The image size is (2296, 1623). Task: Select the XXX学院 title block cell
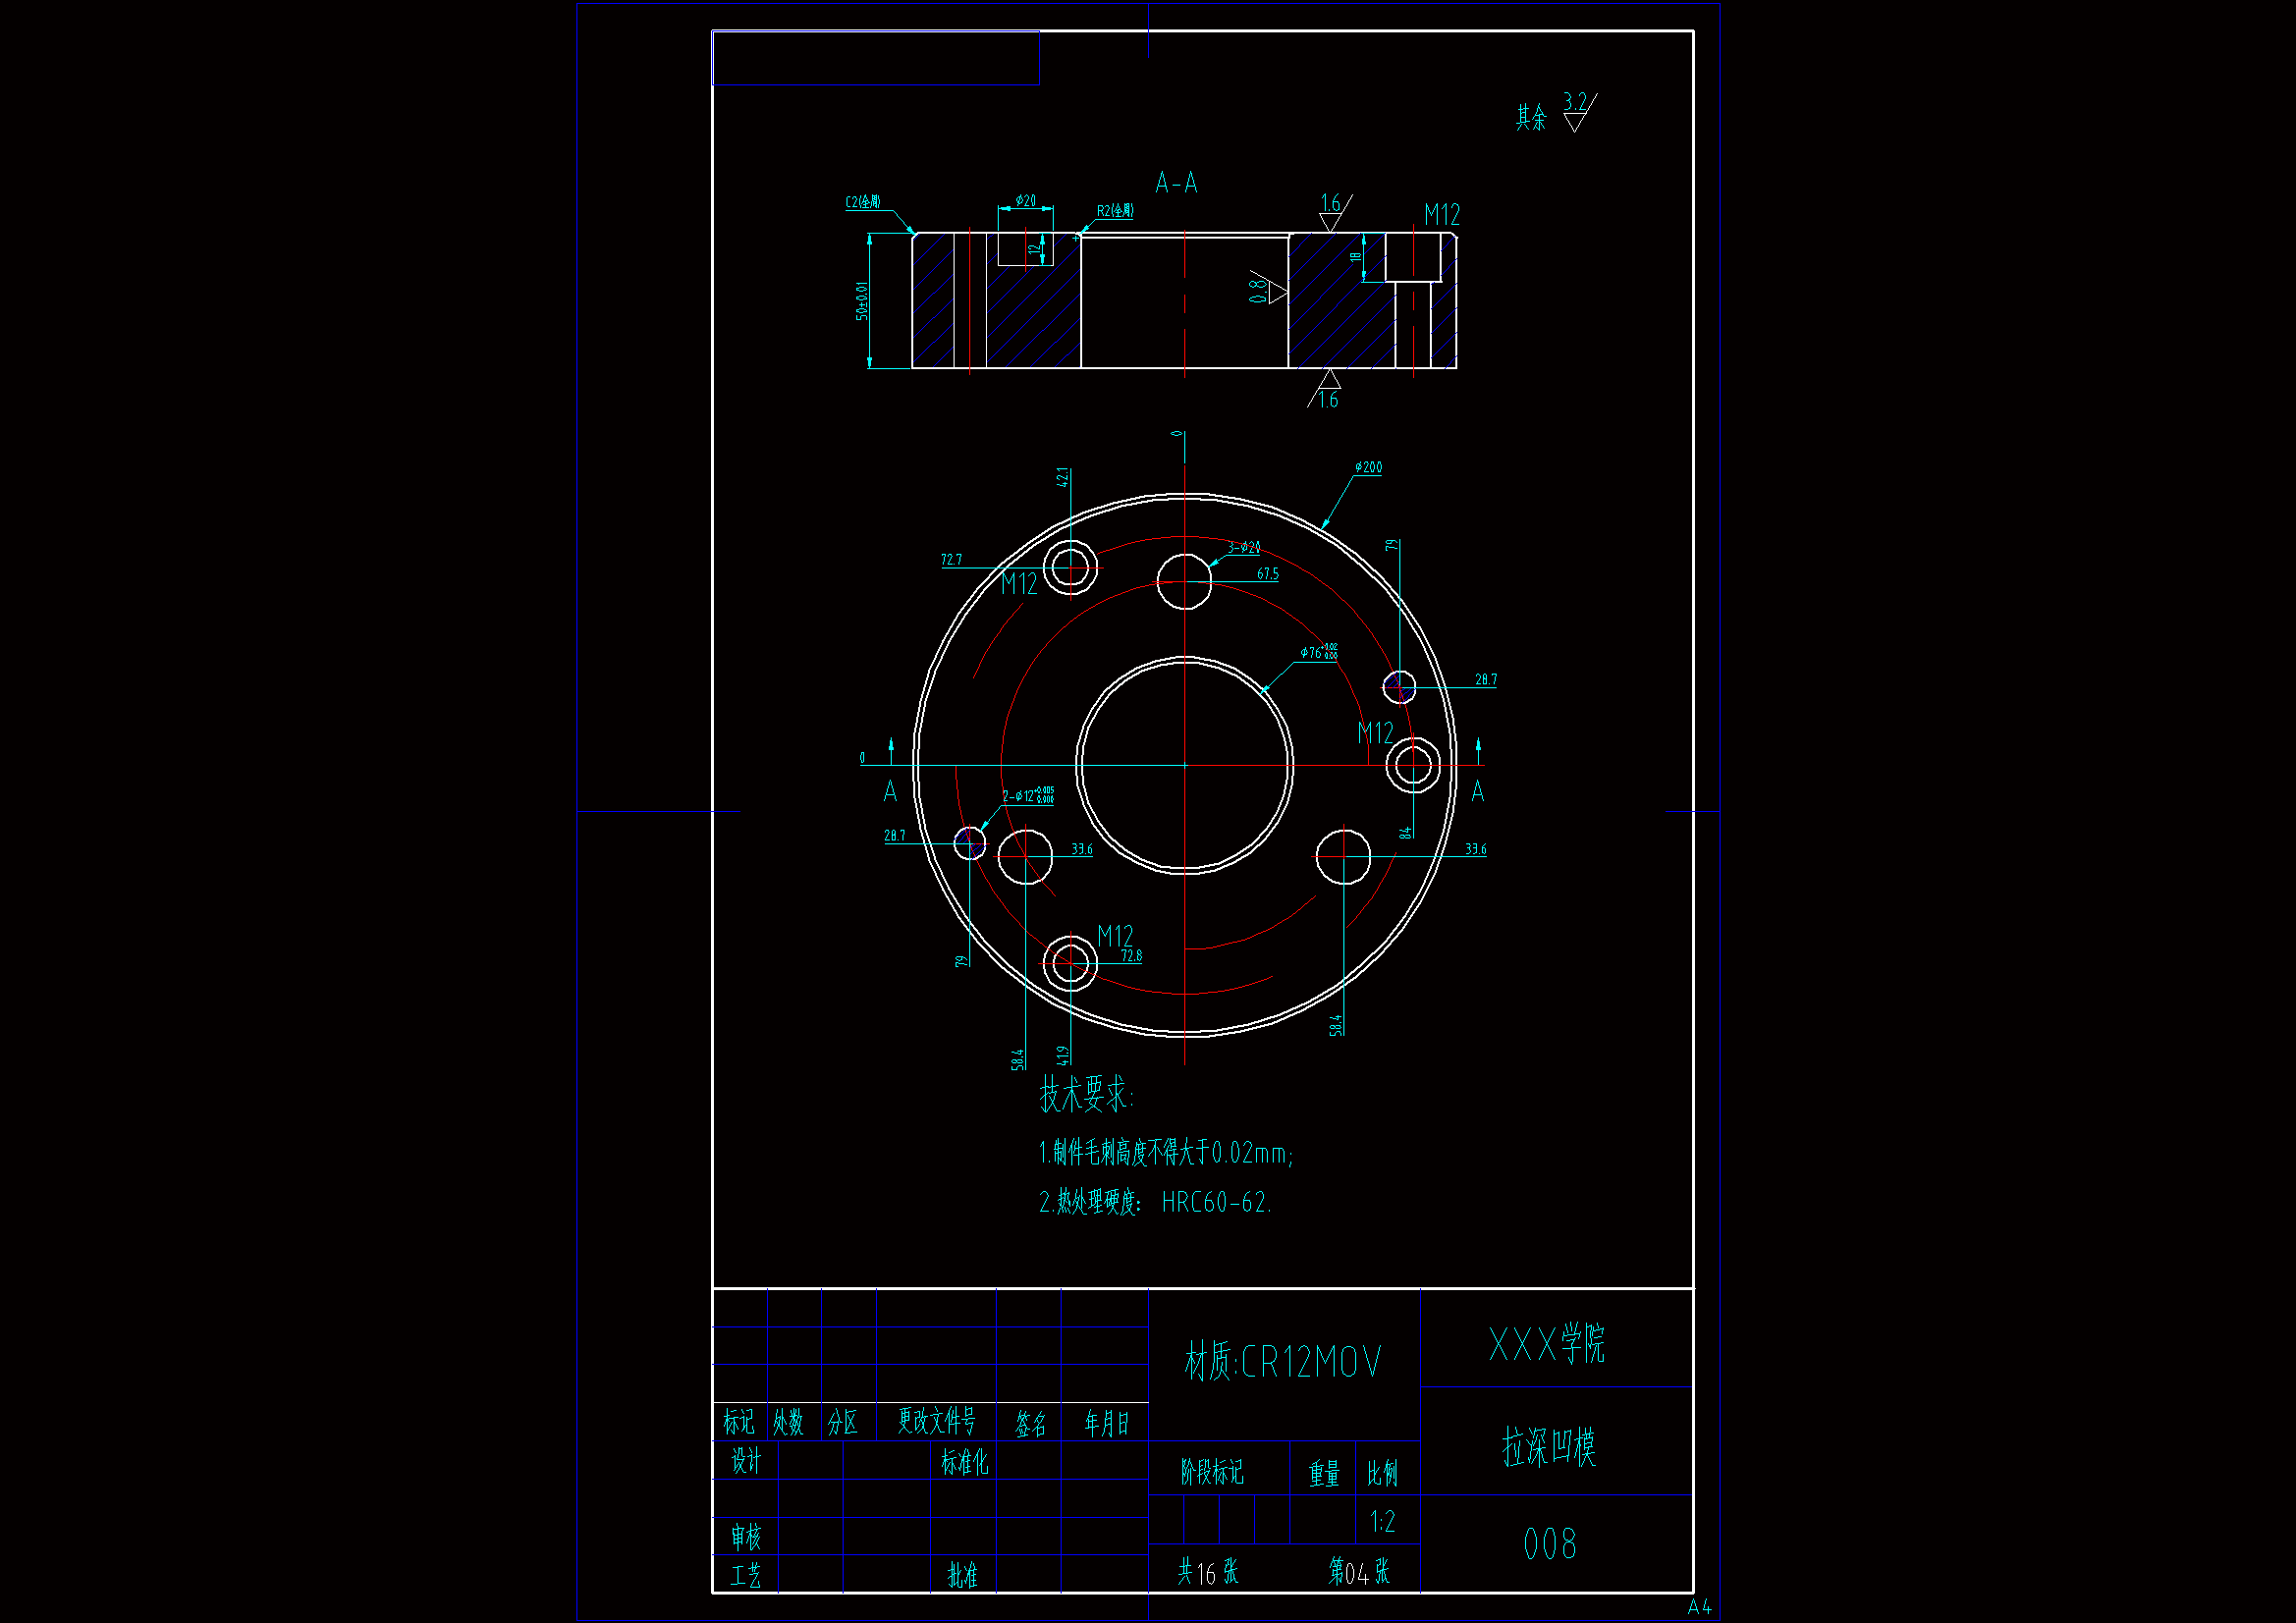click(1546, 1344)
